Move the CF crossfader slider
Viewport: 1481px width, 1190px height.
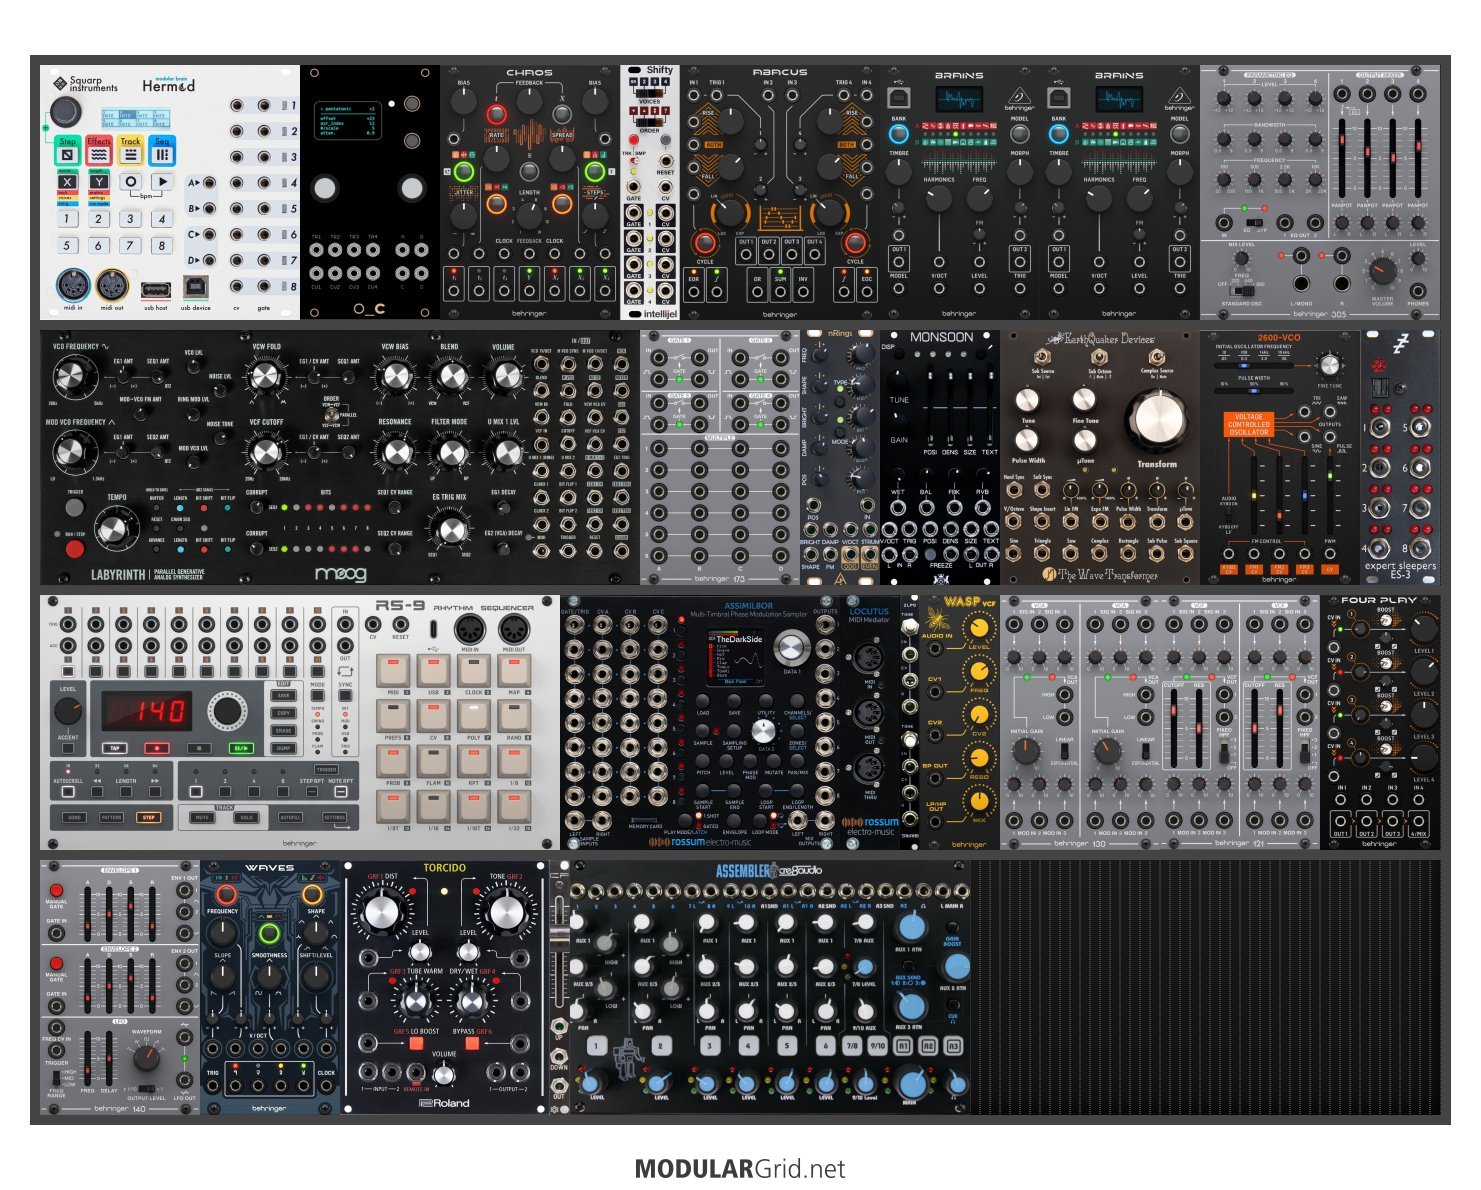pyautogui.click(x=558, y=940)
